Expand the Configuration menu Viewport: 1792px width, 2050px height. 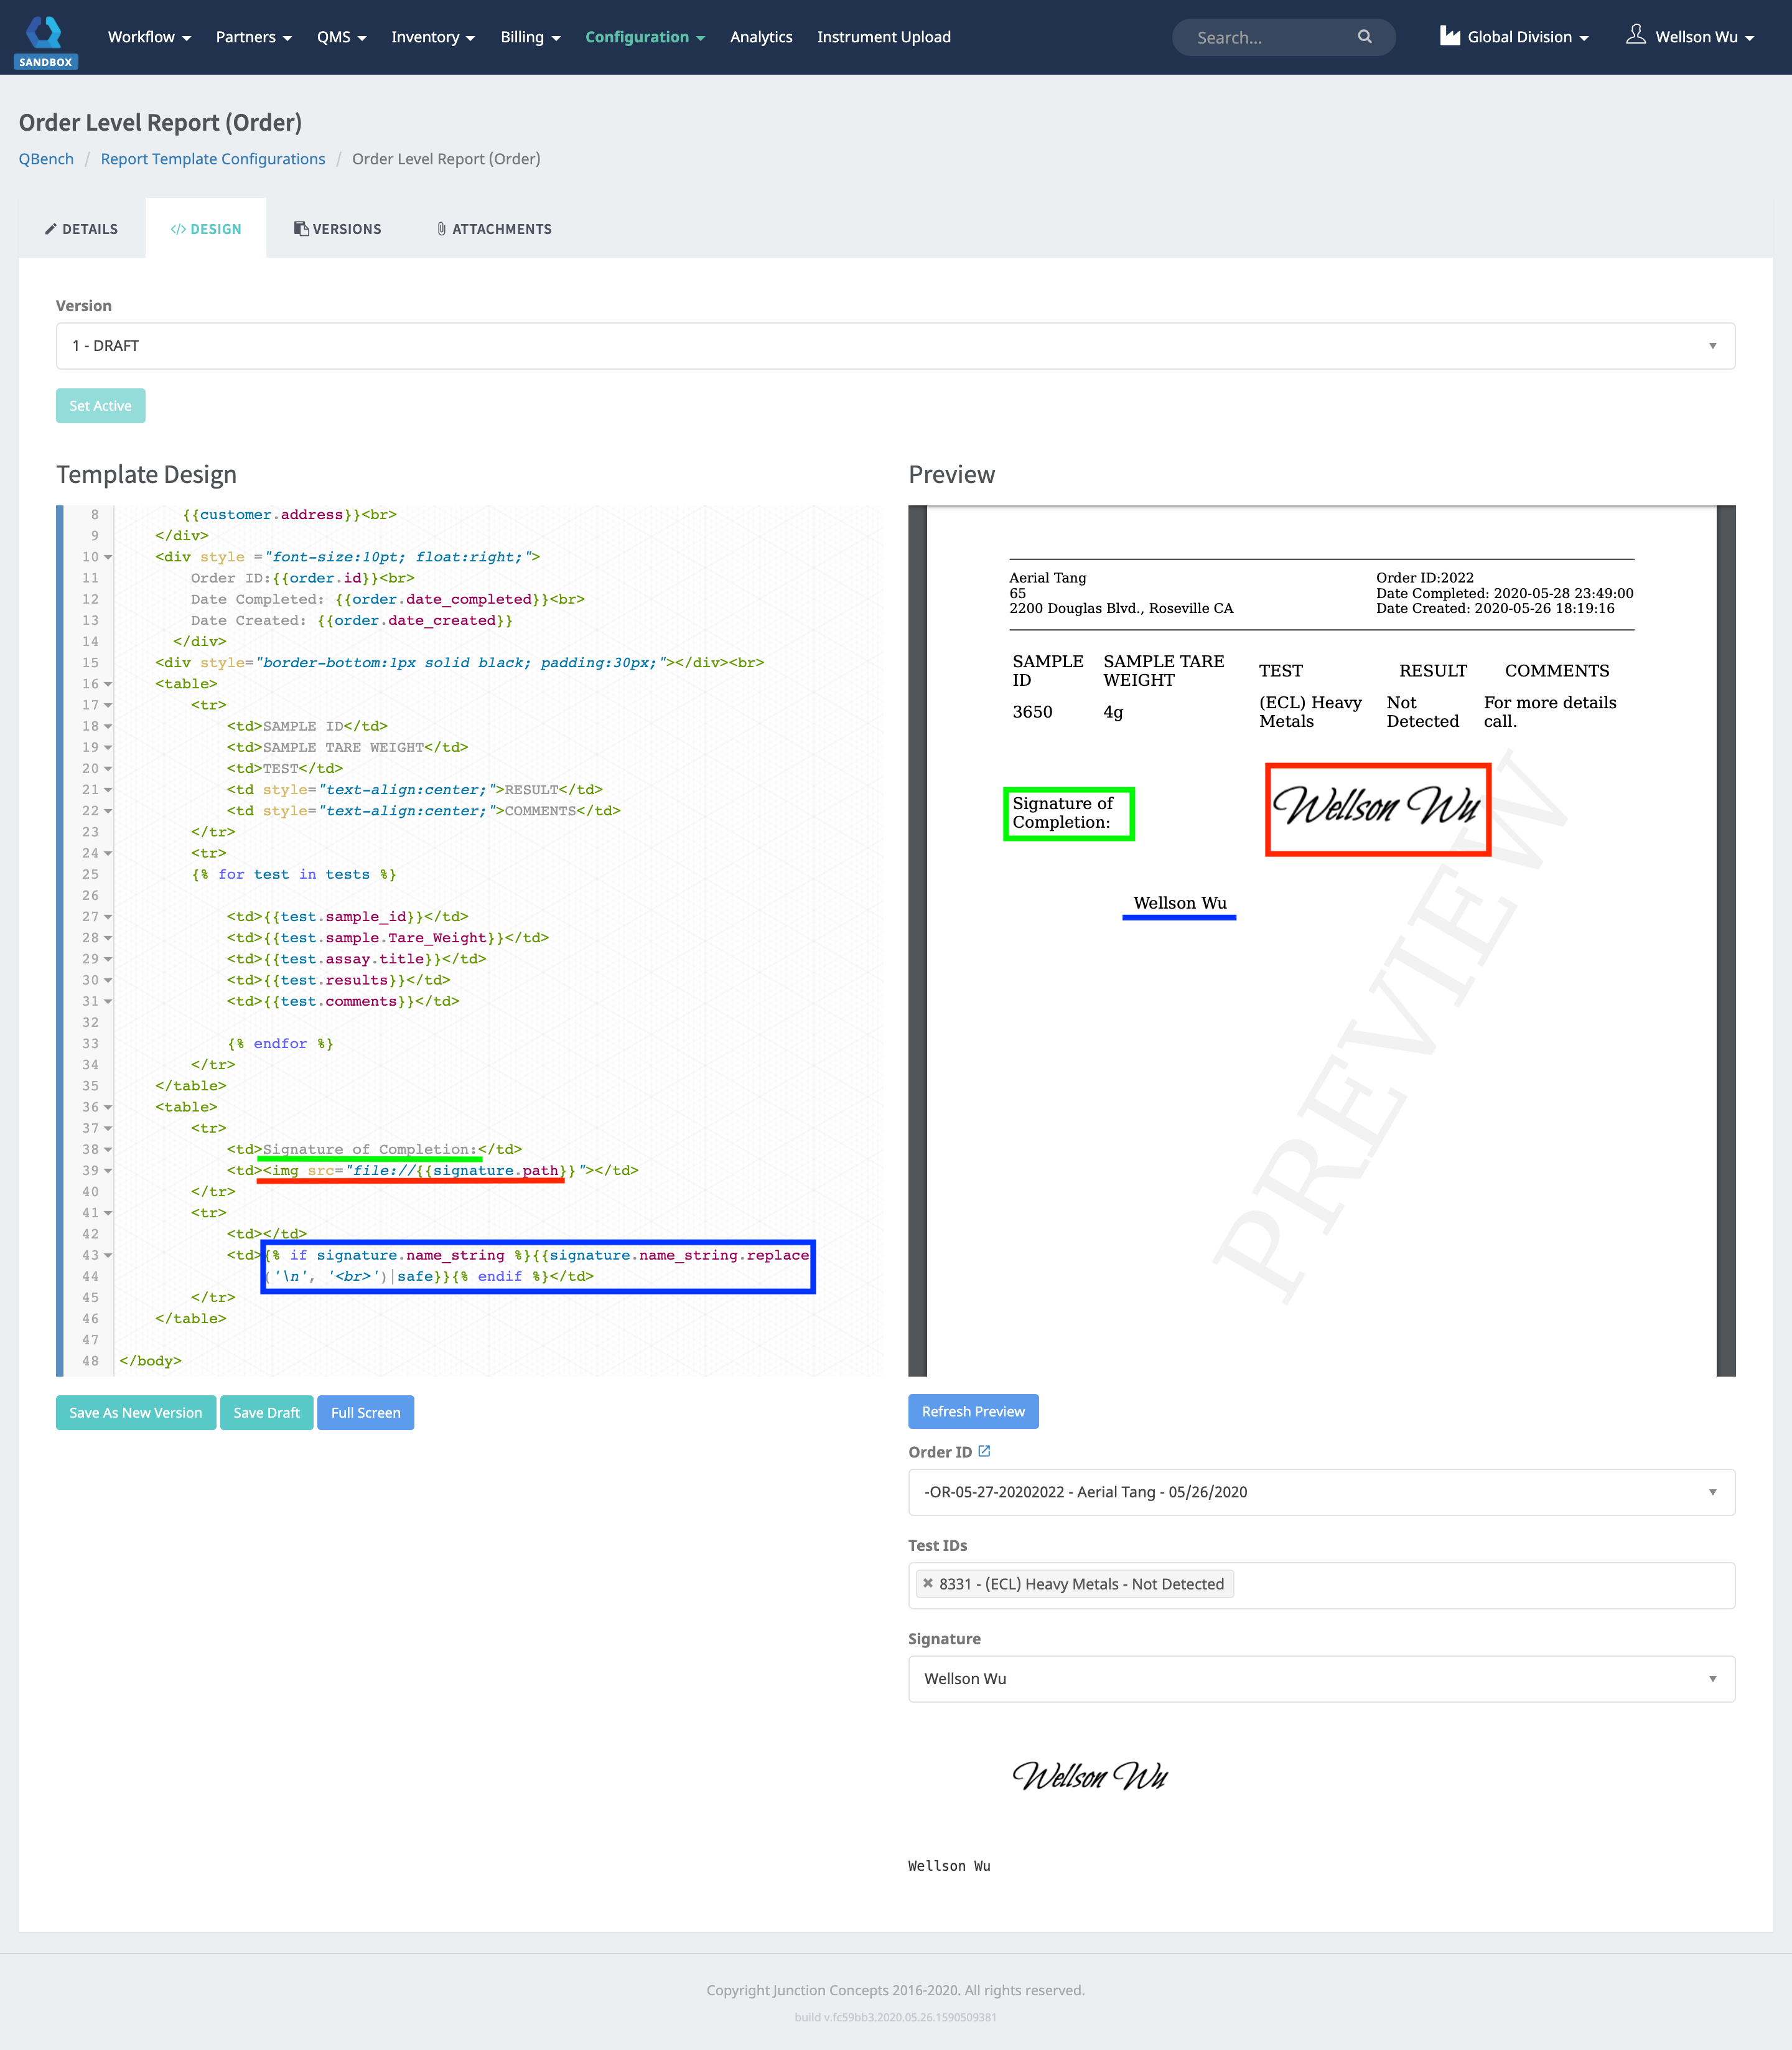[645, 37]
